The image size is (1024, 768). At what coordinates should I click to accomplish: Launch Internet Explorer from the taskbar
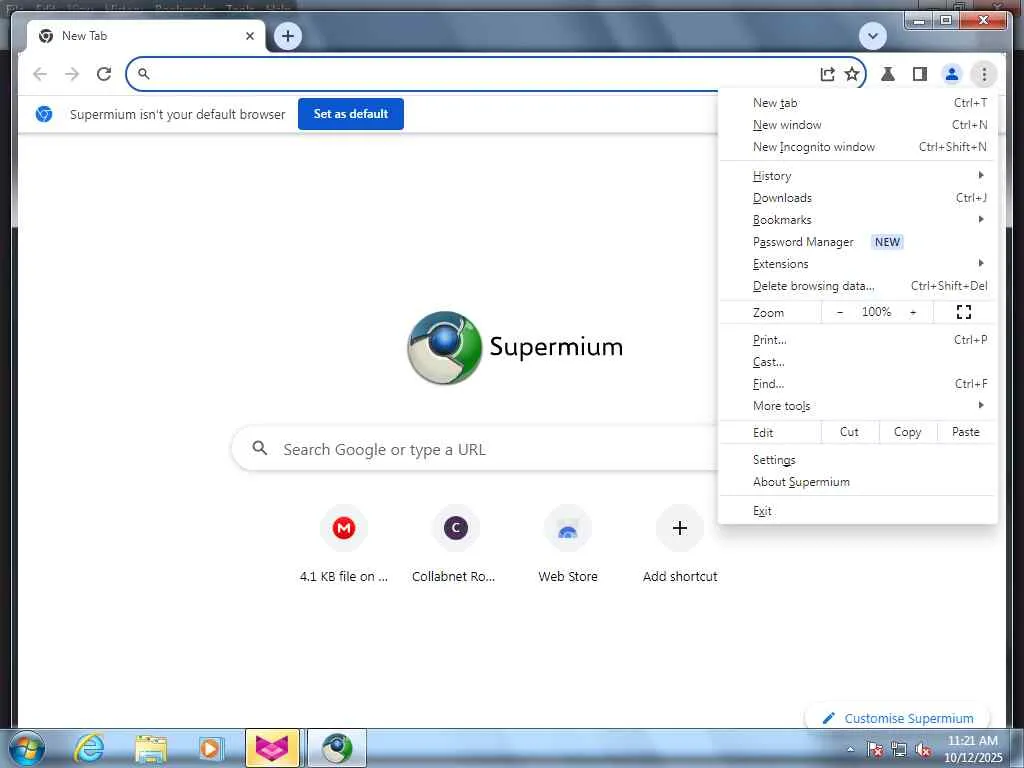[89, 748]
